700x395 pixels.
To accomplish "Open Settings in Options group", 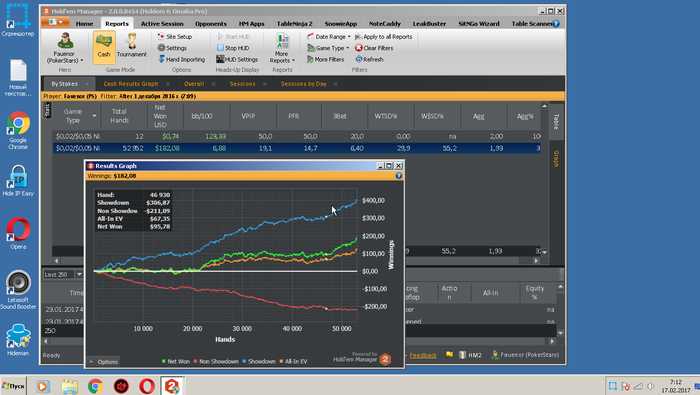I will [172, 48].
